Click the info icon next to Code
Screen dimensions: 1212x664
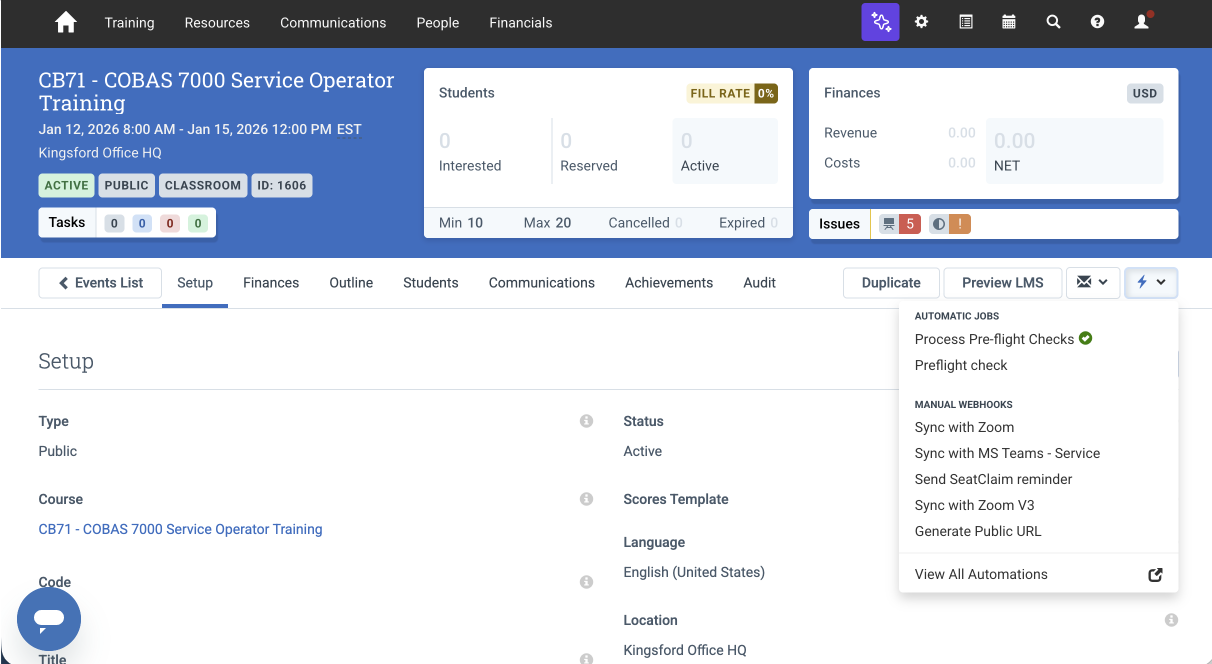tap(587, 582)
